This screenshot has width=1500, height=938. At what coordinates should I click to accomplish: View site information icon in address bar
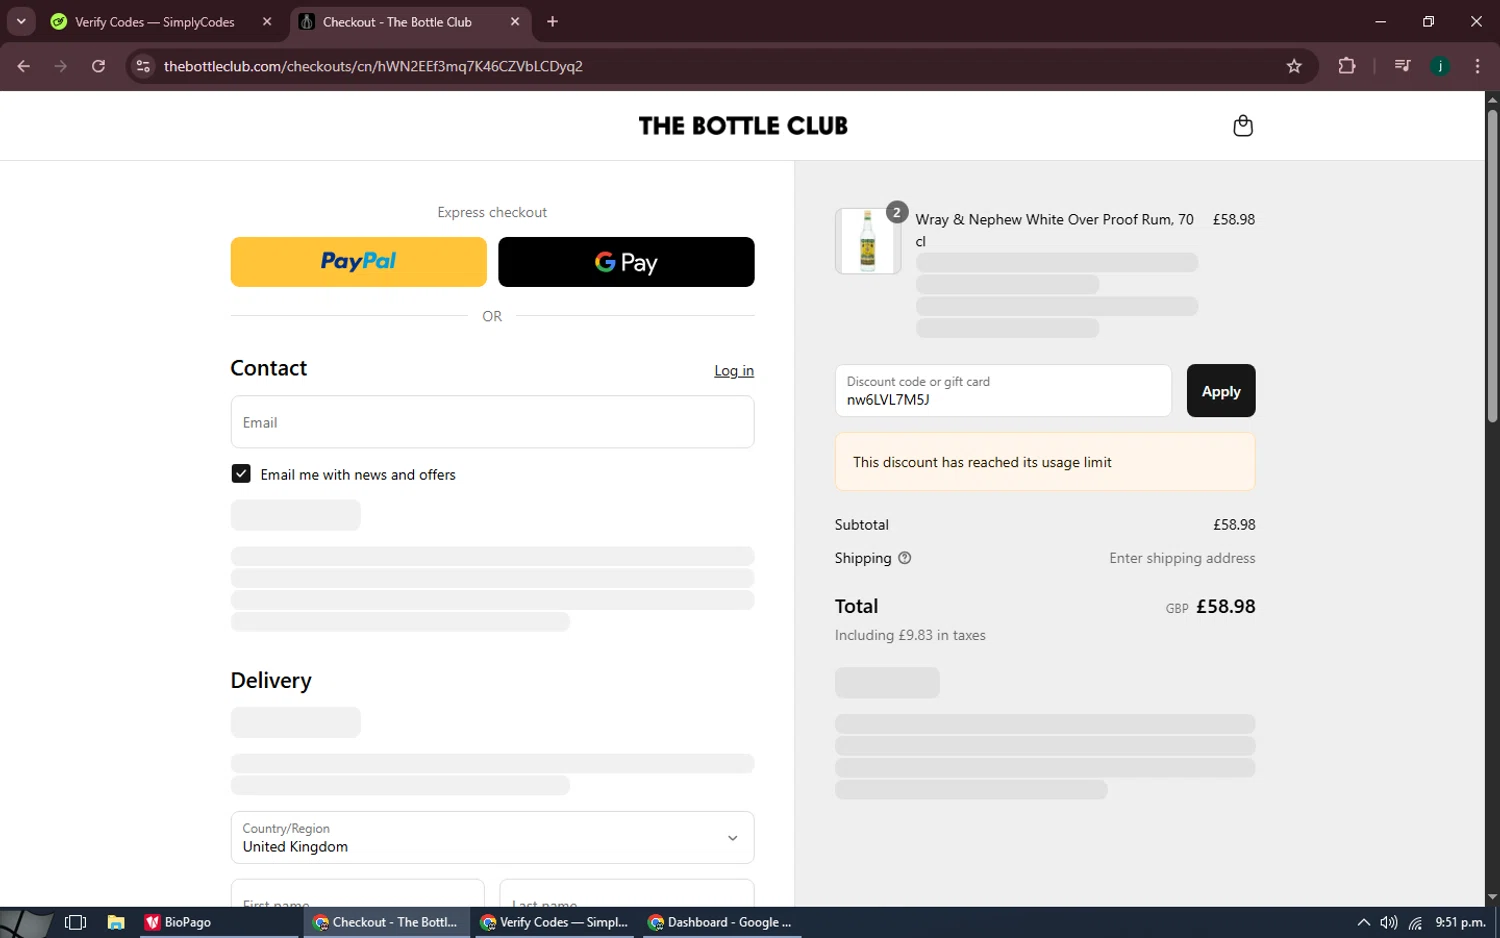point(143,66)
